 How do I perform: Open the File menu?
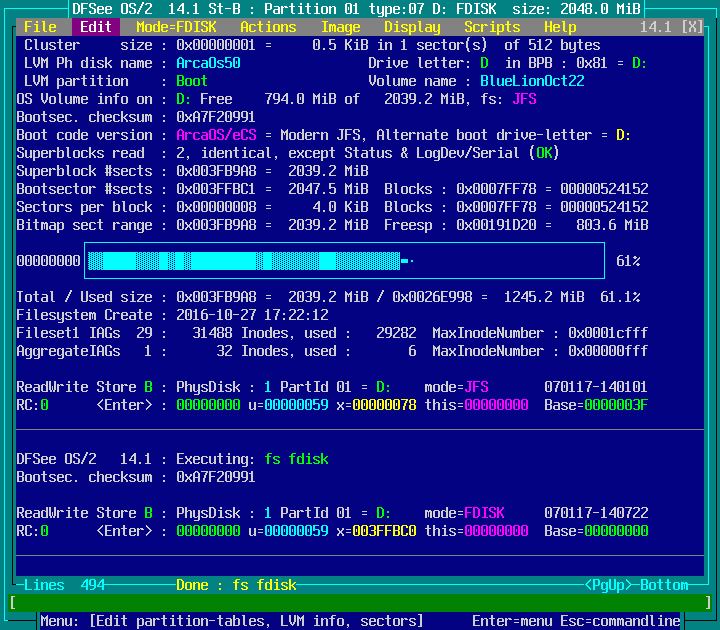[40, 27]
